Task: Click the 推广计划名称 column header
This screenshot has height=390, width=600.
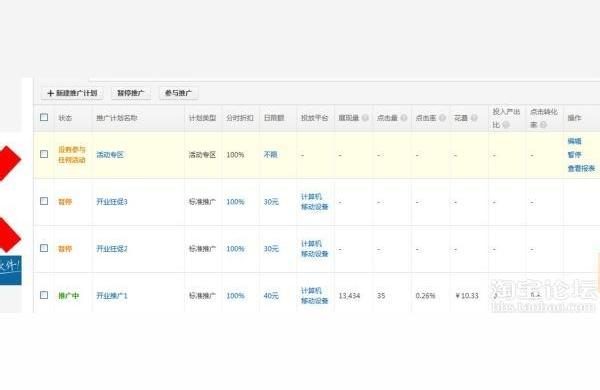Action: [x=117, y=118]
